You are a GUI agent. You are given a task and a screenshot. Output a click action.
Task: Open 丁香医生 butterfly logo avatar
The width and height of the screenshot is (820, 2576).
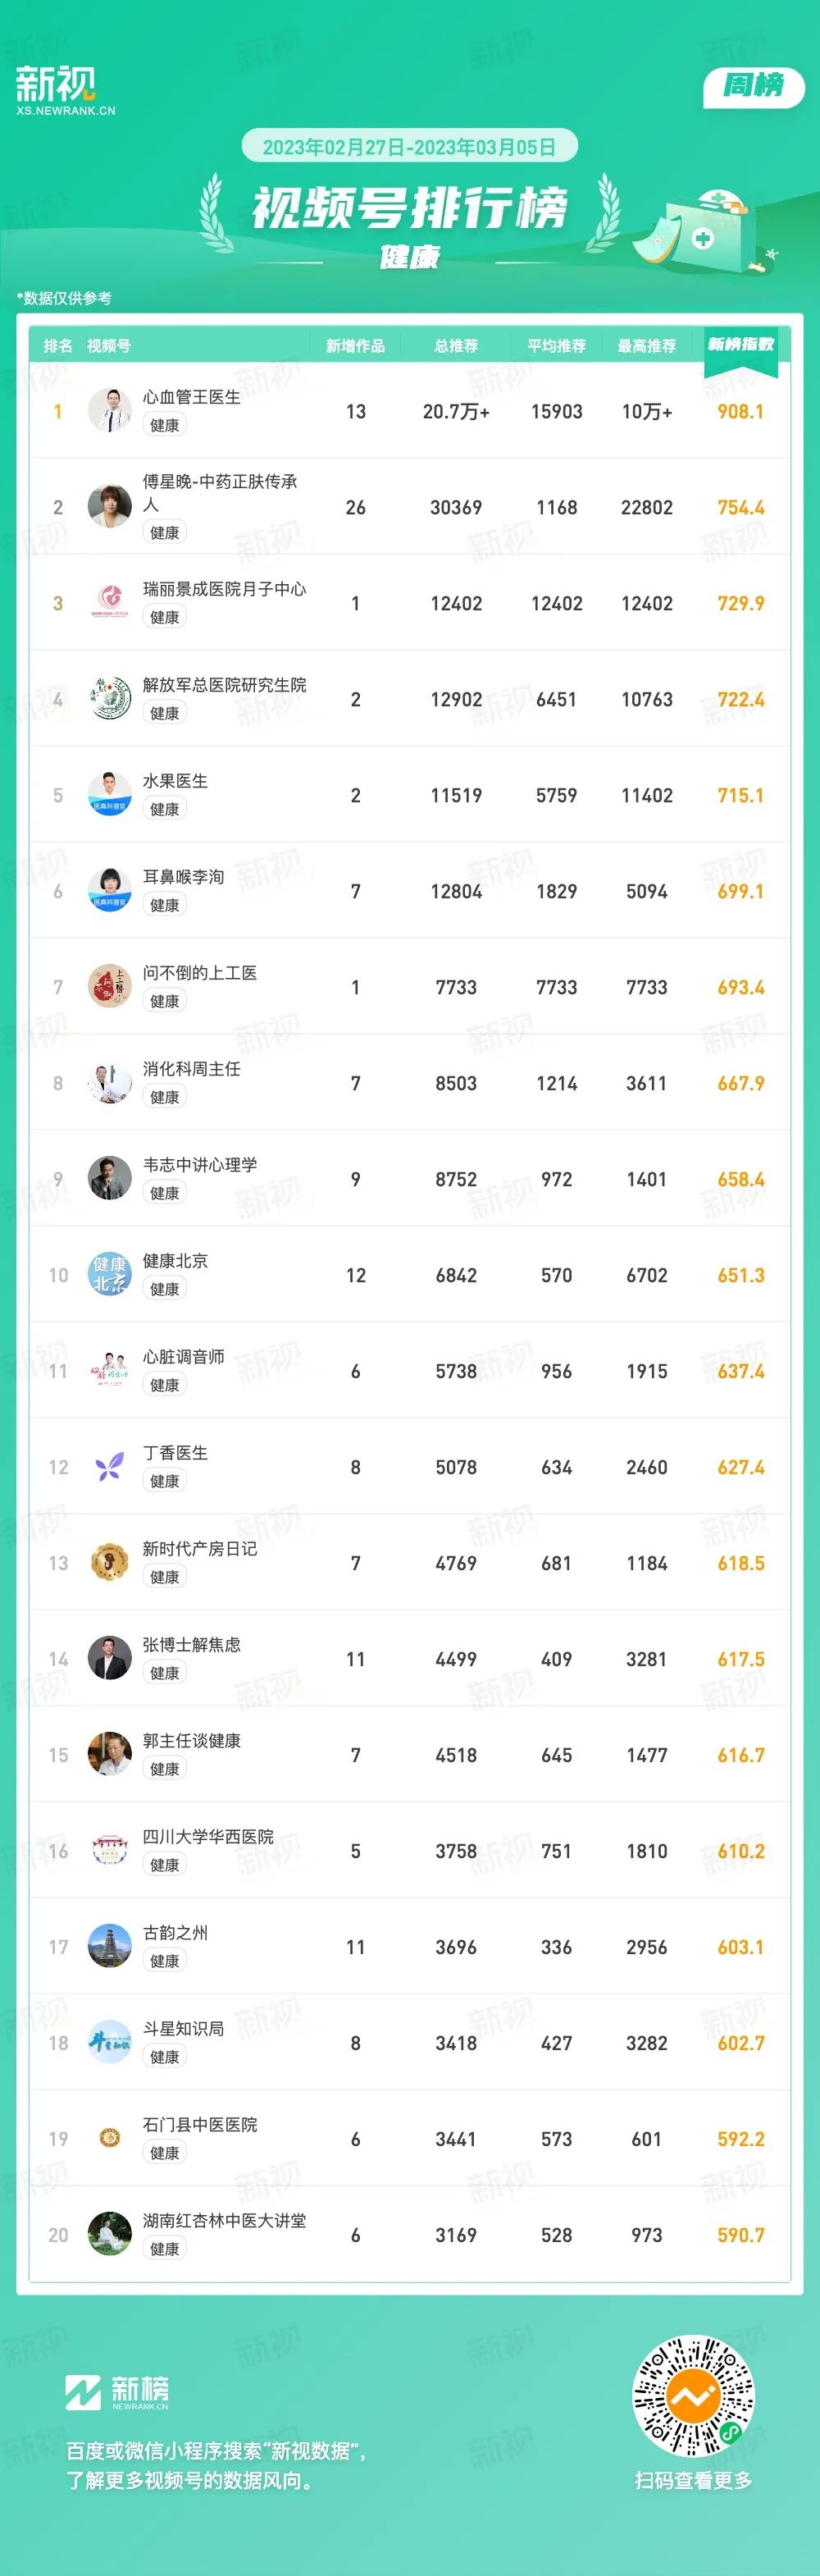tap(110, 1467)
